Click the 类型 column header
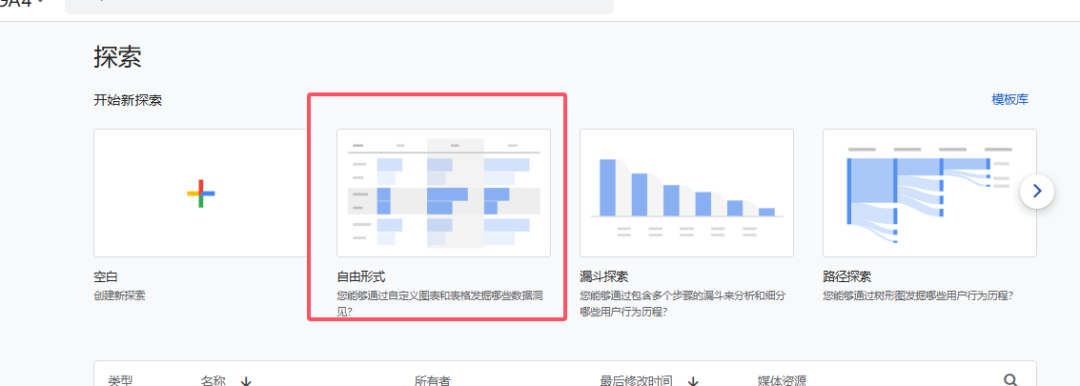The height and width of the screenshot is (386, 1080). (x=121, y=380)
